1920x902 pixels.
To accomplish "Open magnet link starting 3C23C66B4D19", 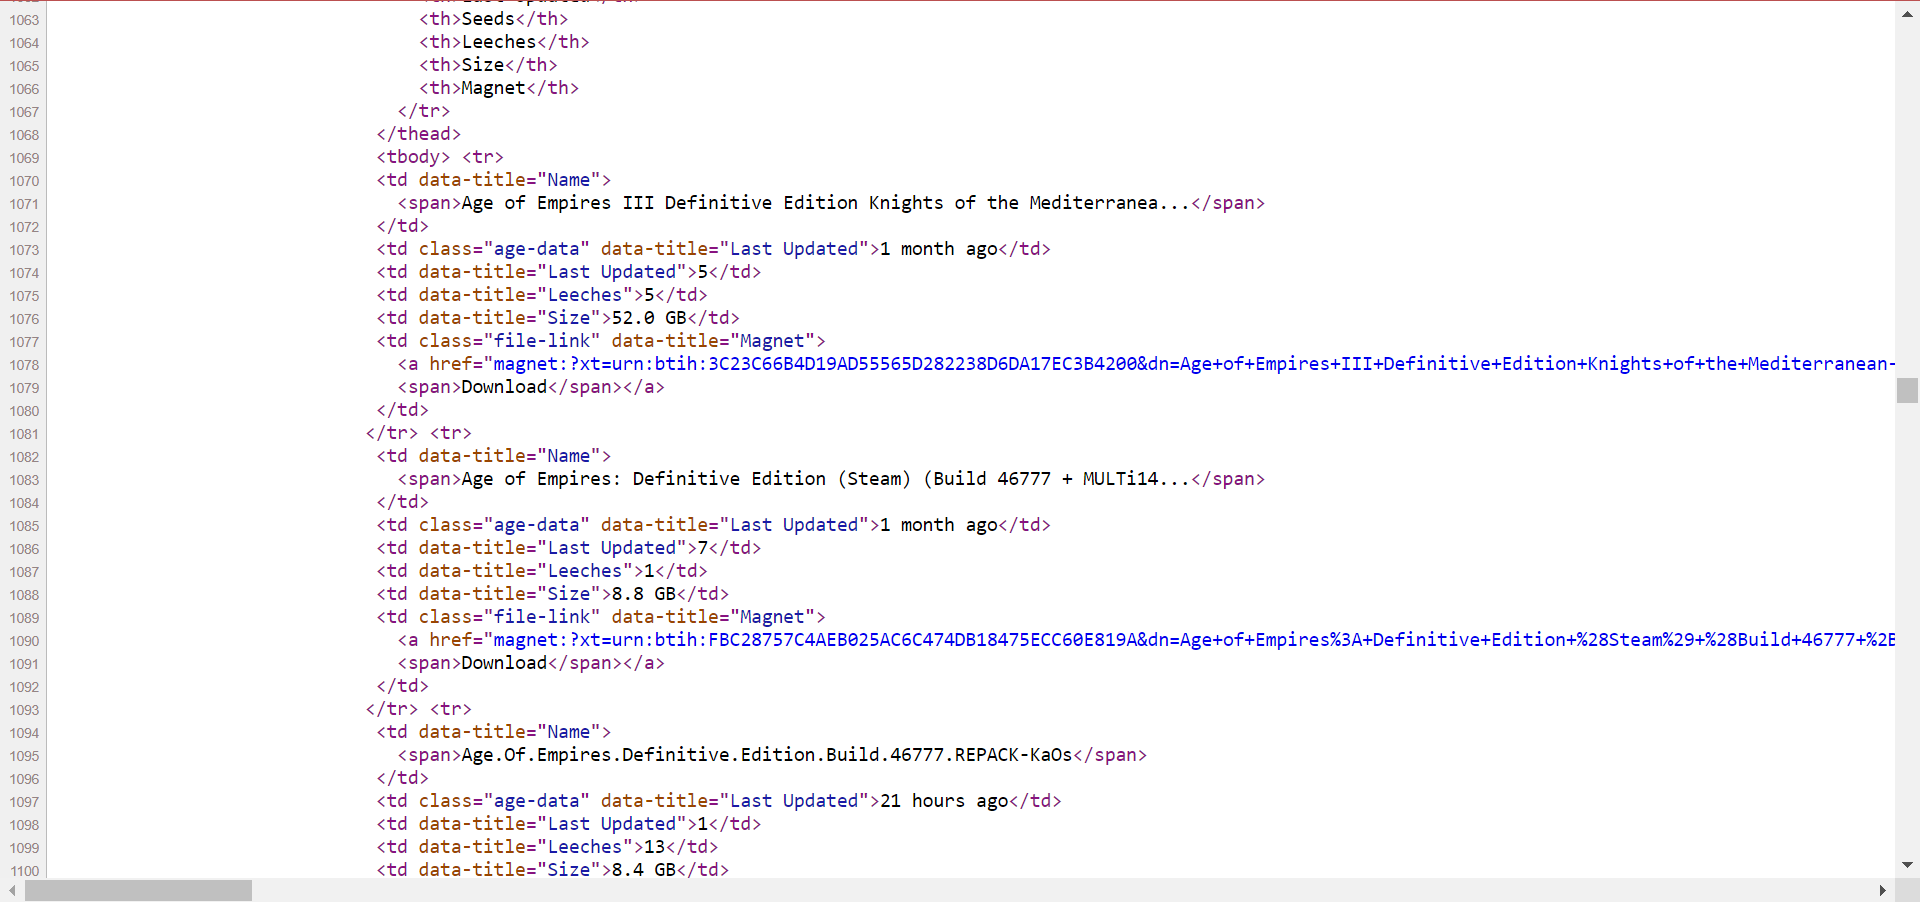I will (x=1193, y=364).
